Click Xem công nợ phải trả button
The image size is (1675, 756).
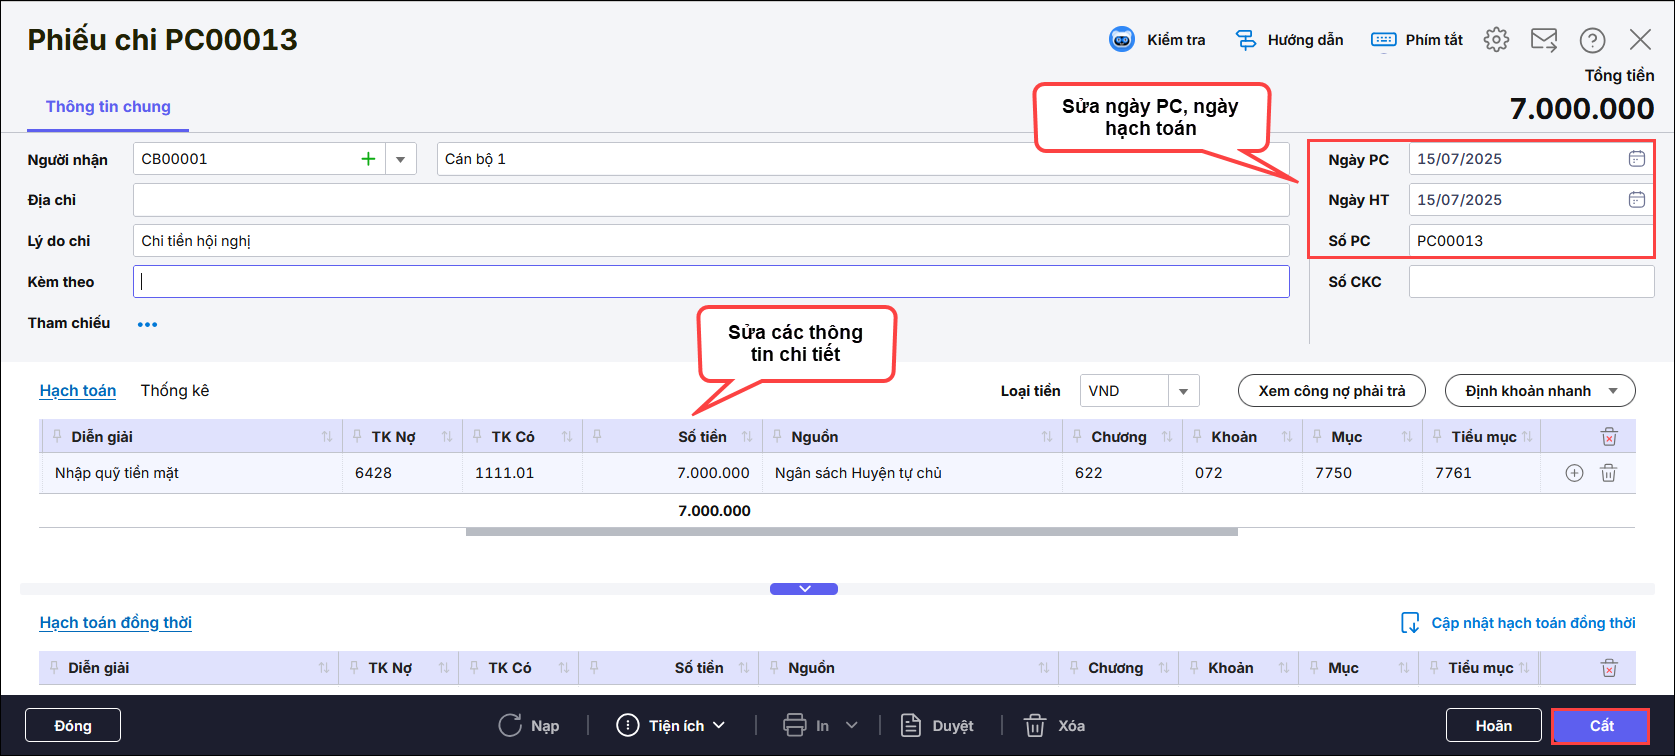coord(1331,391)
